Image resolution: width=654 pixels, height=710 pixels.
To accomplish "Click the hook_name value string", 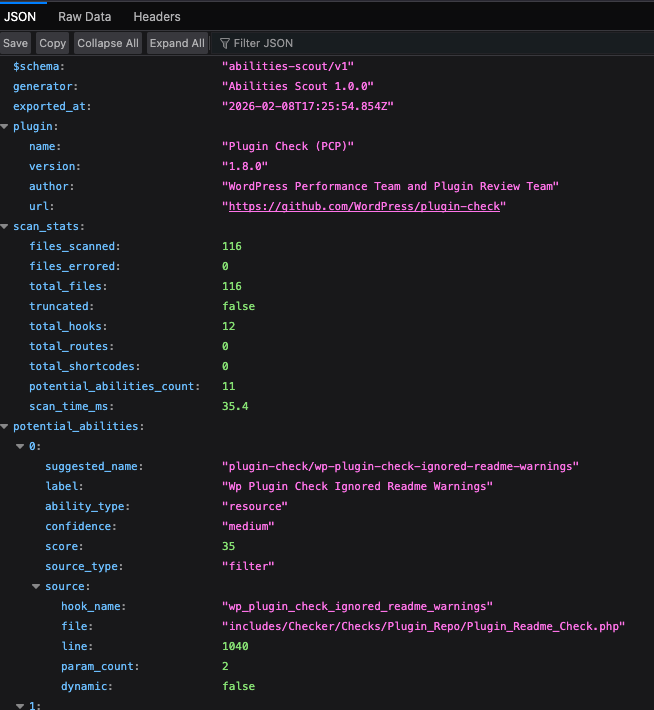I will click(x=357, y=606).
